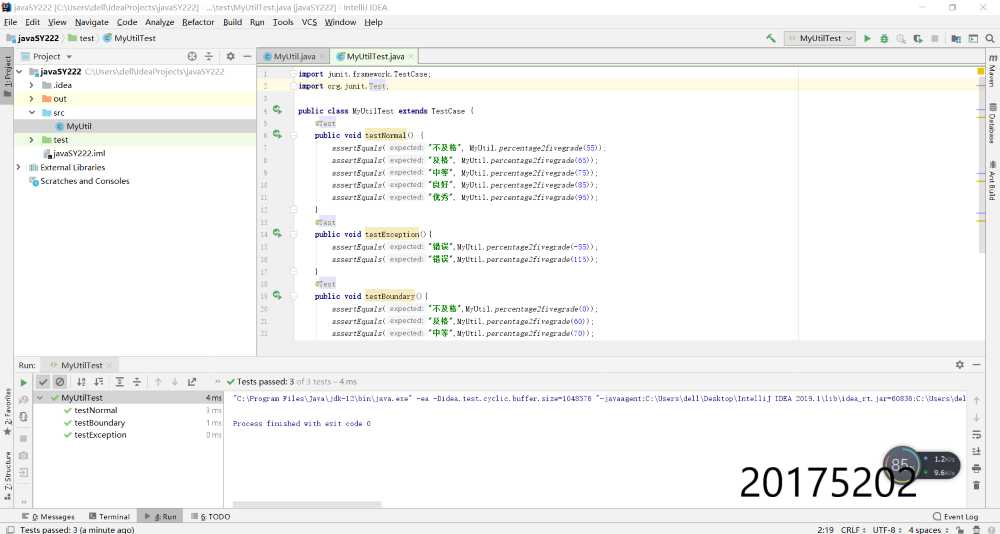This screenshot has width=1000, height=534.
Task: Open Project panel settings gear
Action: pyautogui.click(x=230, y=56)
